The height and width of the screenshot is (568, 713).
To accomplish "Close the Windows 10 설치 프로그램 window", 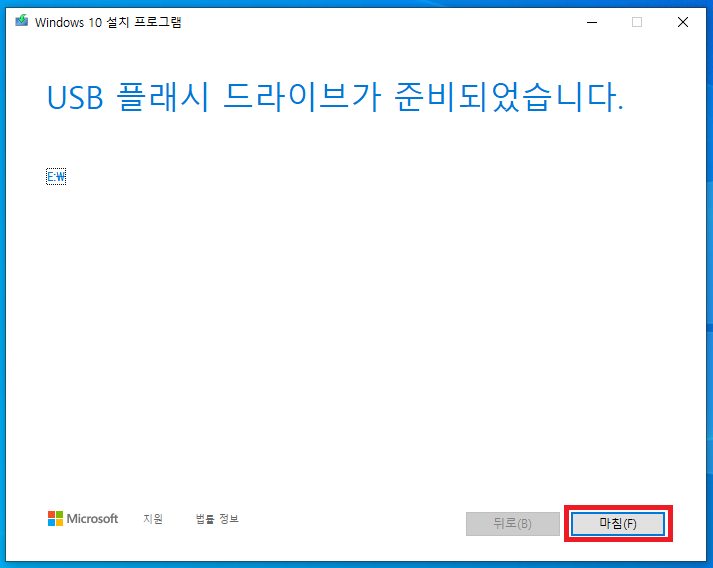I will [x=683, y=22].
